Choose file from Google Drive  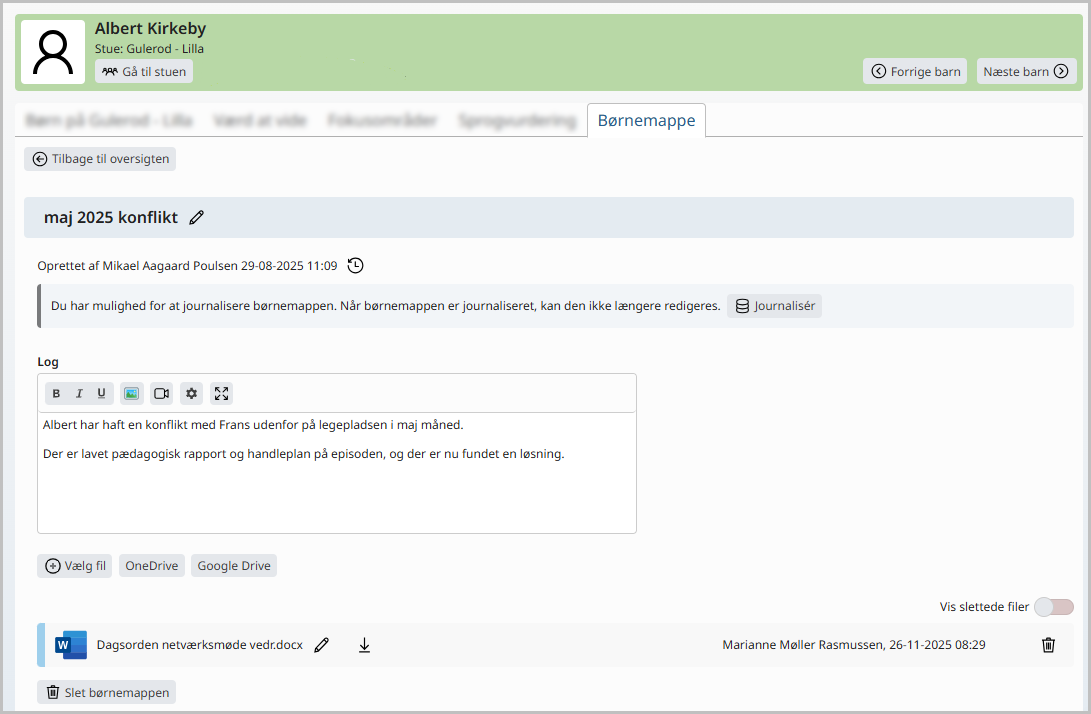(234, 566)
